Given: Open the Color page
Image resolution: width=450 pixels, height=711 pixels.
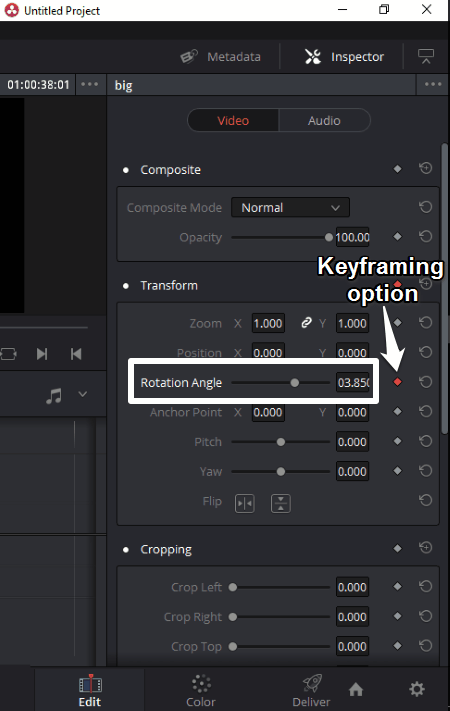Looking at the screenshot, I should [x=201, y=691].
